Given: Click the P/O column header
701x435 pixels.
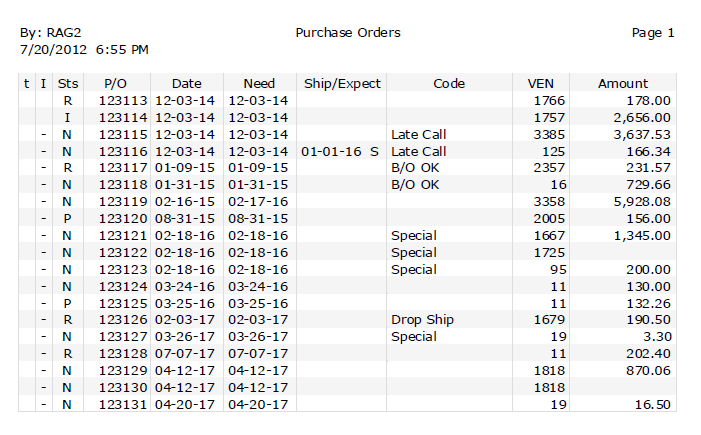Looking at the screenshot, I should 115,83.
